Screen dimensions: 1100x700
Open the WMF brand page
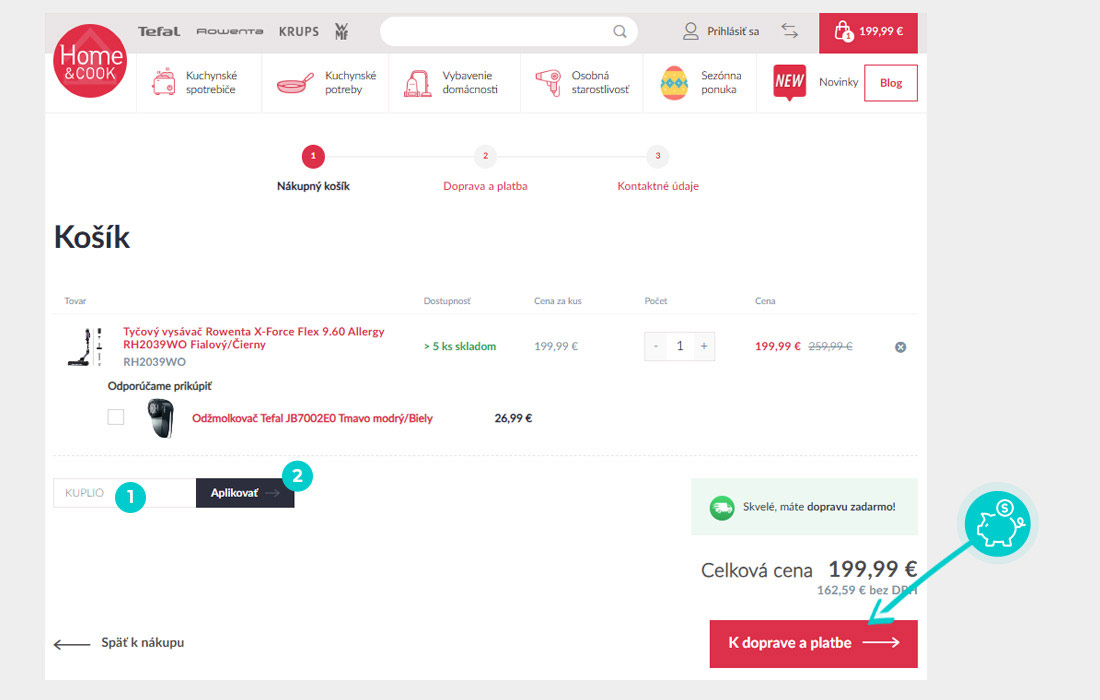pyautogui.click(x=342, y=32)
